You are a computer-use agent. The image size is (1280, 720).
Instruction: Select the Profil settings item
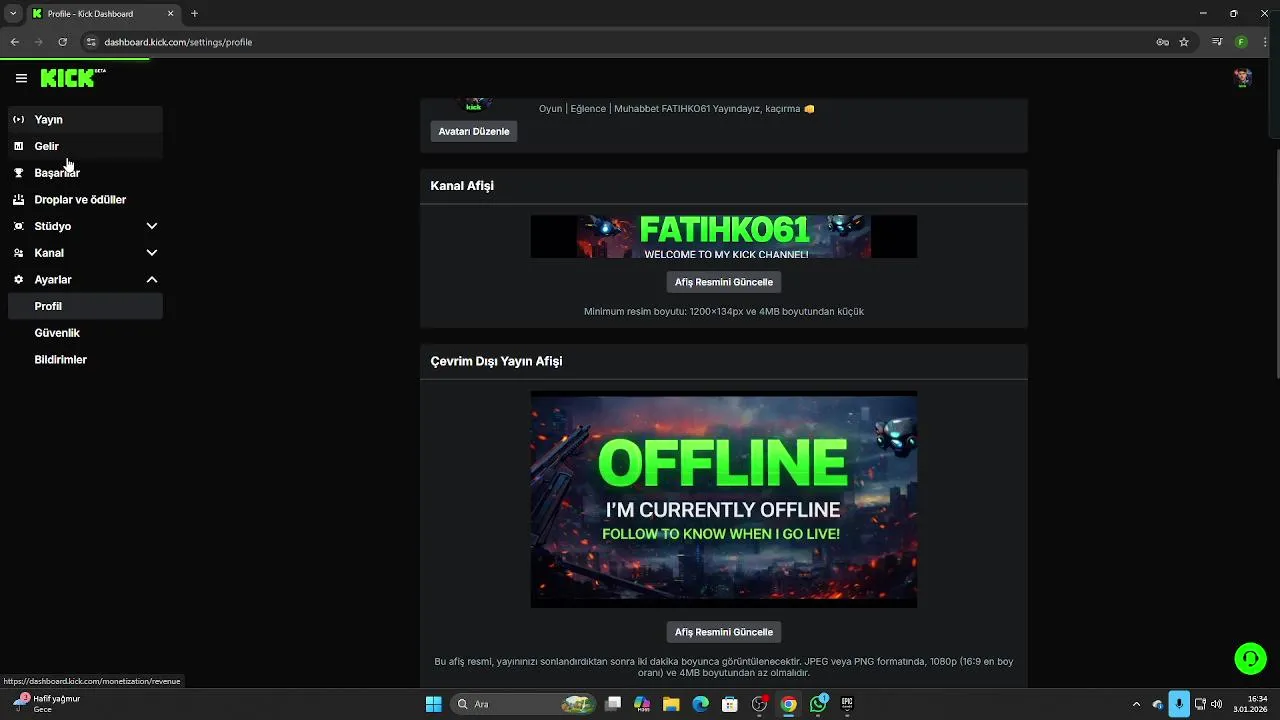[x=85, y=306]
